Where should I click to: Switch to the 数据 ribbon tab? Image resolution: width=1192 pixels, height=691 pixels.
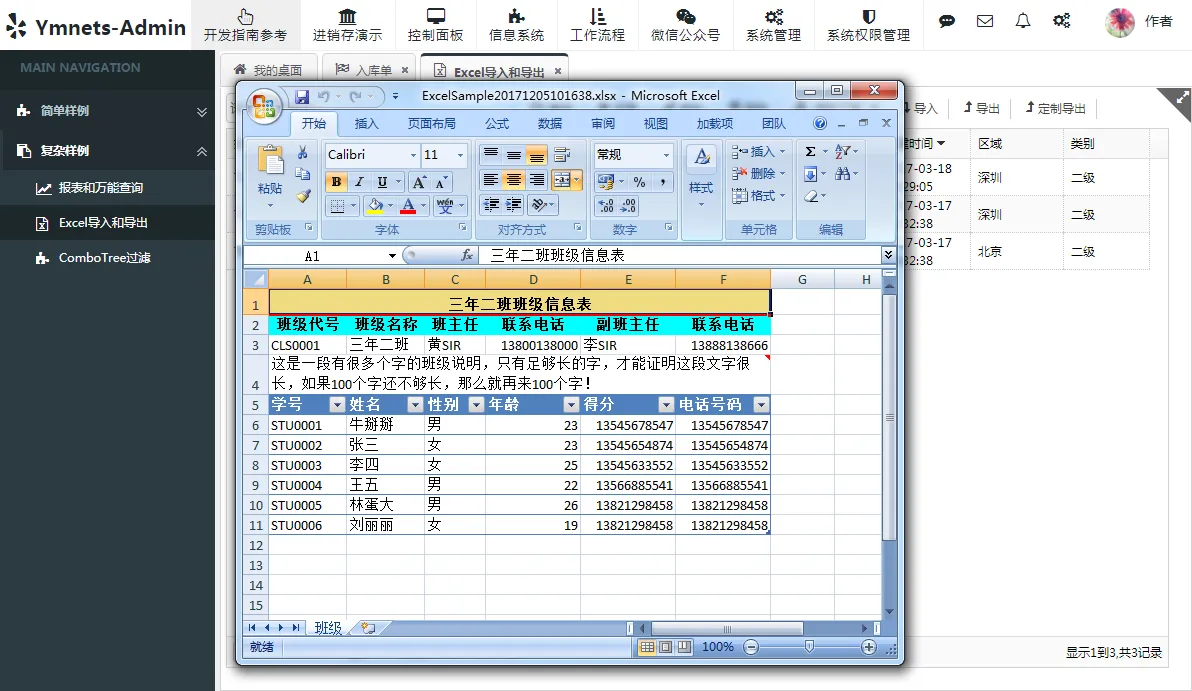[550, 123]
